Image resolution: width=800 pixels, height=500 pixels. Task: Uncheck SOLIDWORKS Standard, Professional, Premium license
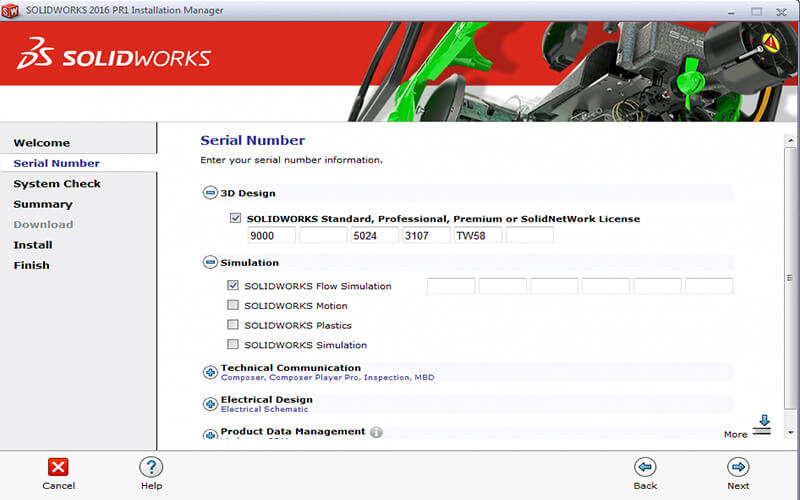[235, 218]
